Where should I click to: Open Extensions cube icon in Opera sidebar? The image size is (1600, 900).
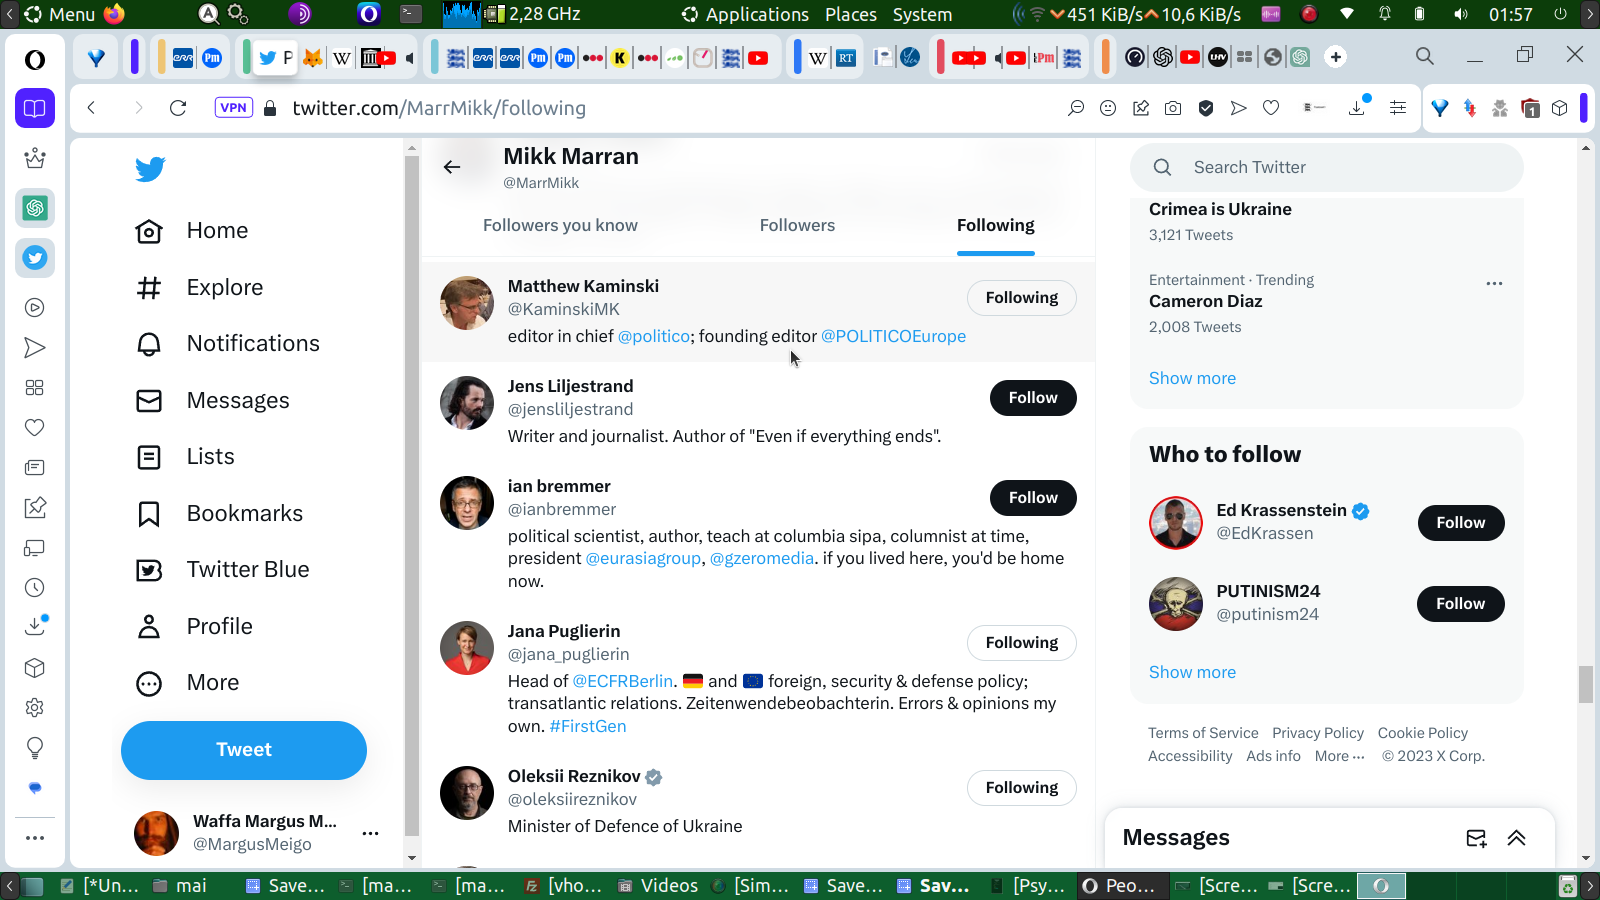click(x=35, y=668)
